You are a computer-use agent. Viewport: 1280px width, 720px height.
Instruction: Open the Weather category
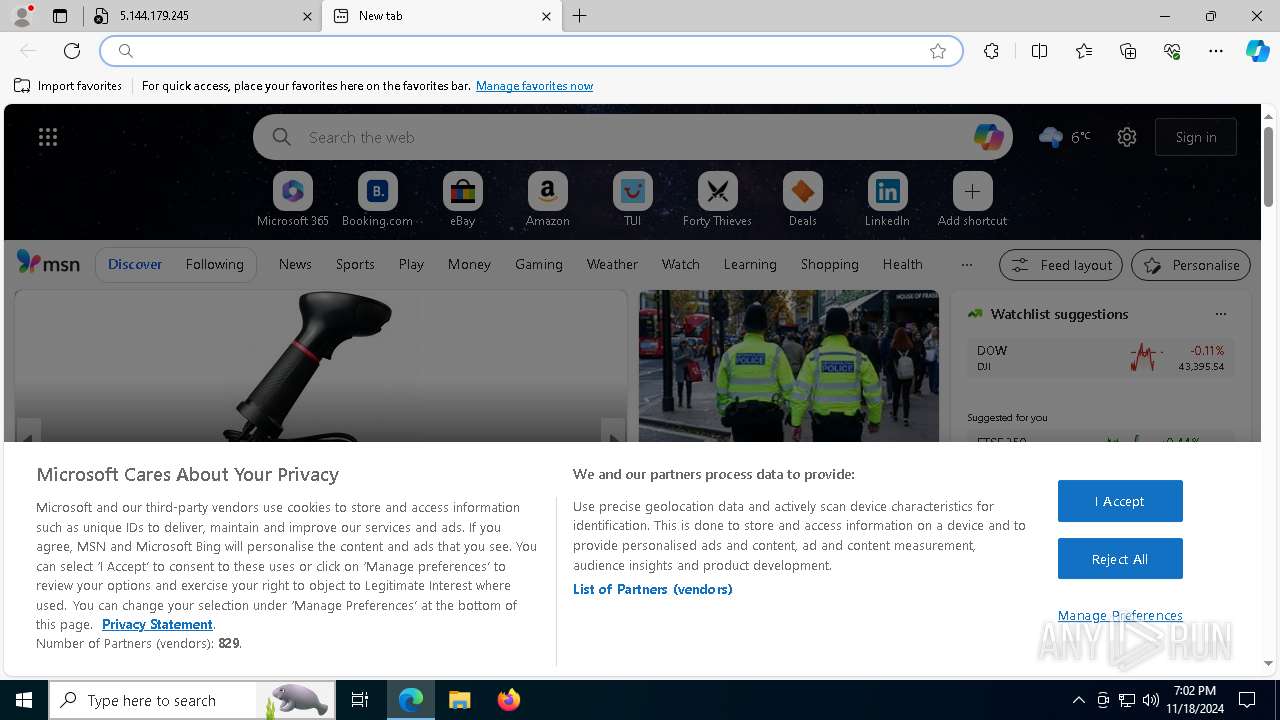click(x=612, y=264)
